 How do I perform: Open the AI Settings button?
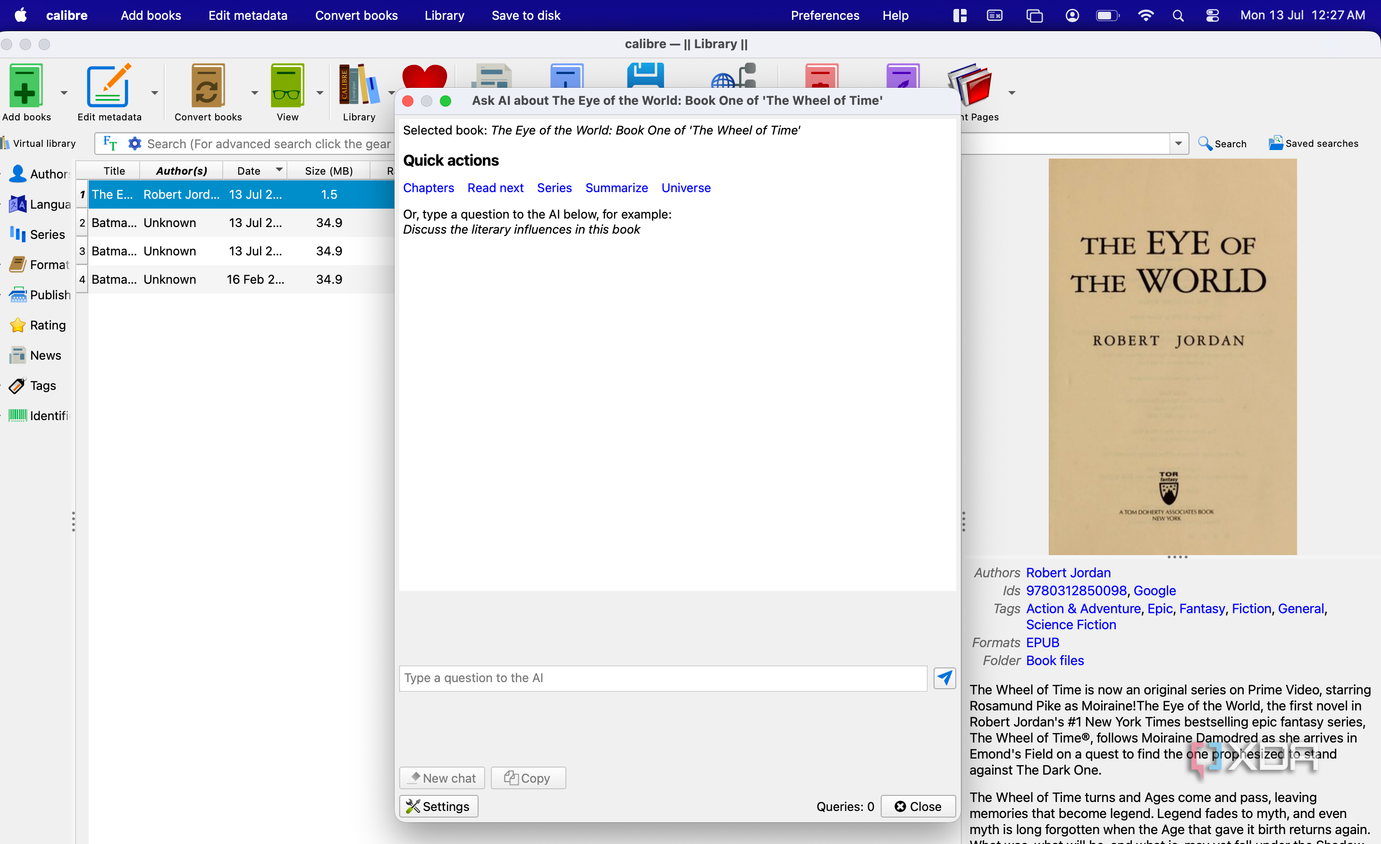[x=438, y=806]
